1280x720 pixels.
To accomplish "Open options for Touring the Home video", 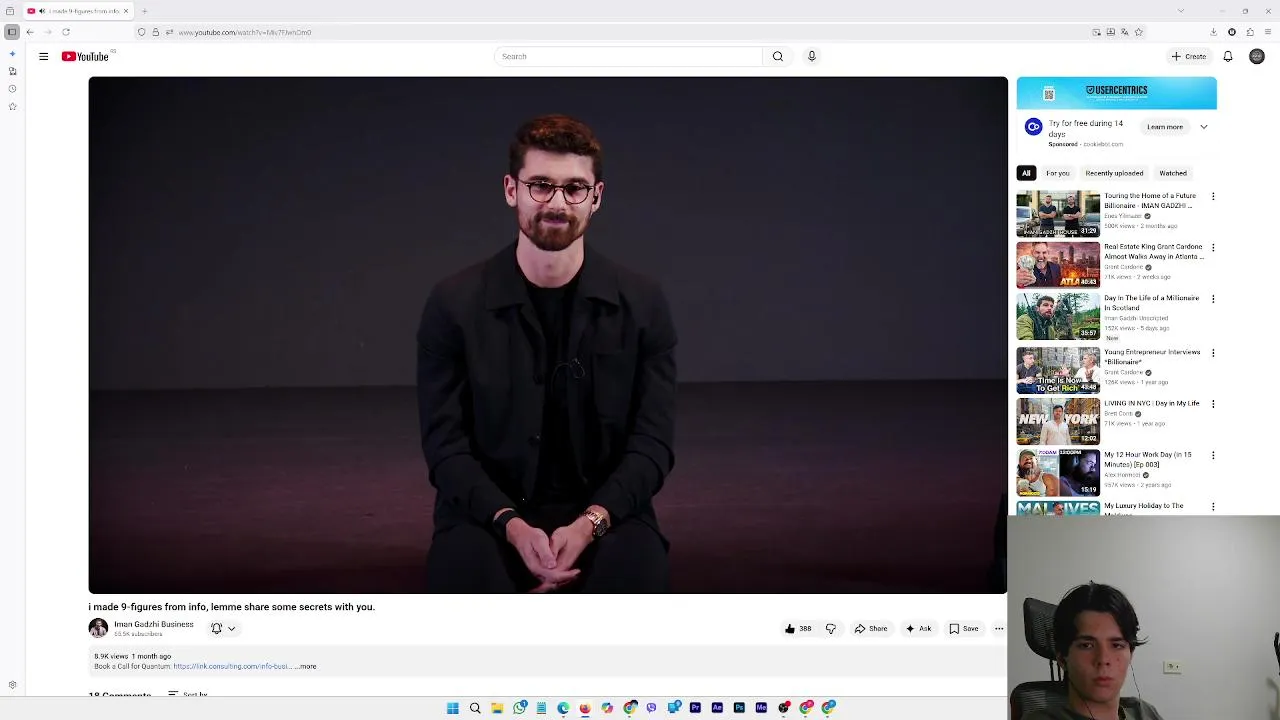I will pyautogui.click(x=1213, y=197).
